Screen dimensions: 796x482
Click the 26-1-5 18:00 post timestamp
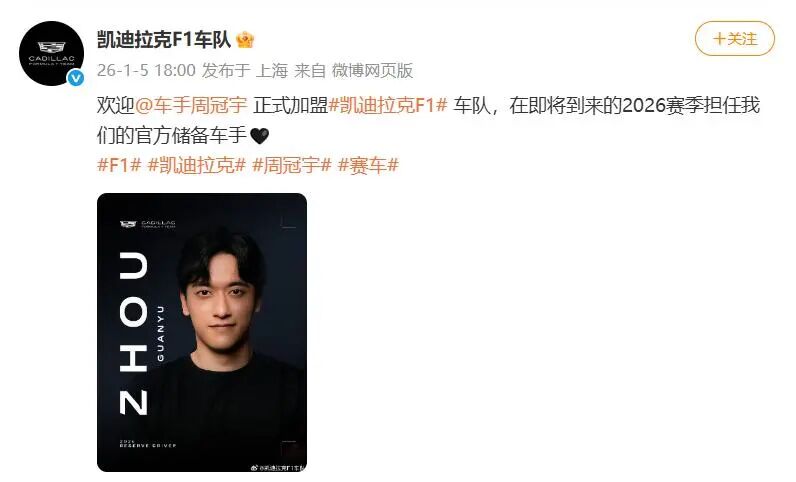(x=146, y=70)
